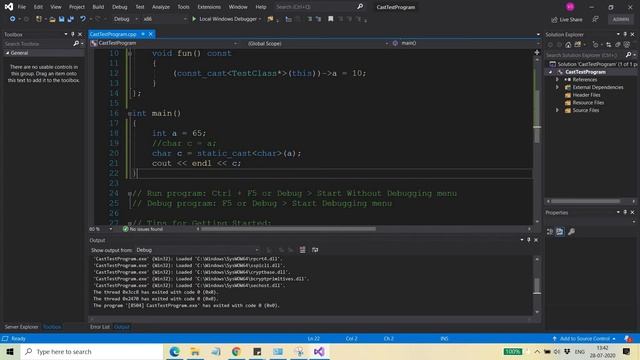This screenshot has height=360, width=640.
Task: Open the Build menu
Action: (98, 7)
